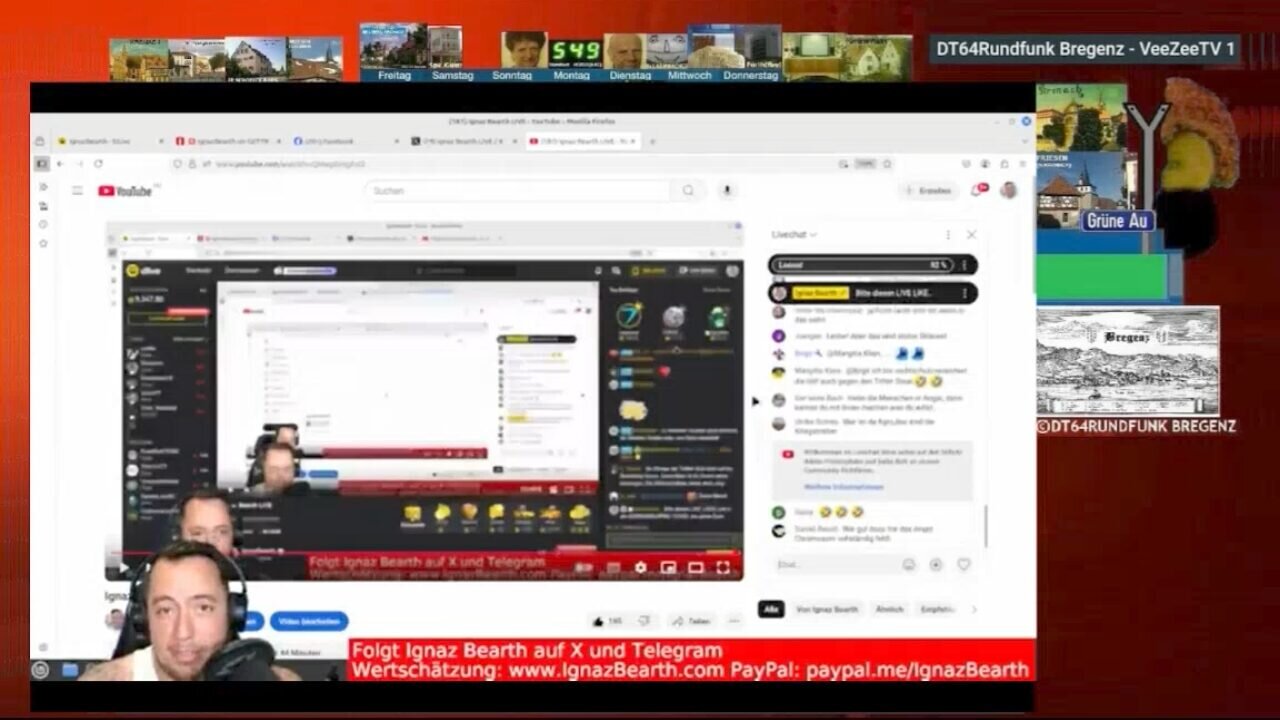Select the 'Von Ignaz Bearth' chip
This screenshot has height=720, width=1280.
pyautogui.click(x=827, y=609)
